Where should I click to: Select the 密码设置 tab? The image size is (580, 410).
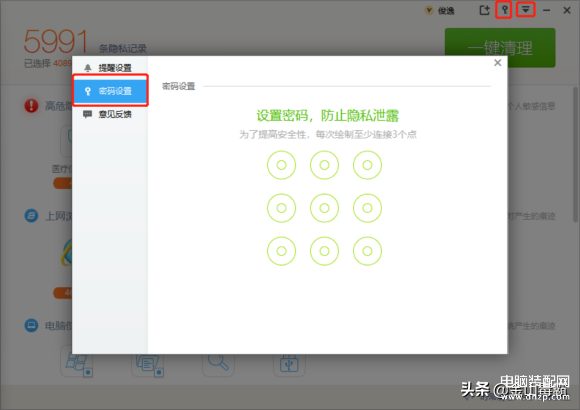[110, 91]
